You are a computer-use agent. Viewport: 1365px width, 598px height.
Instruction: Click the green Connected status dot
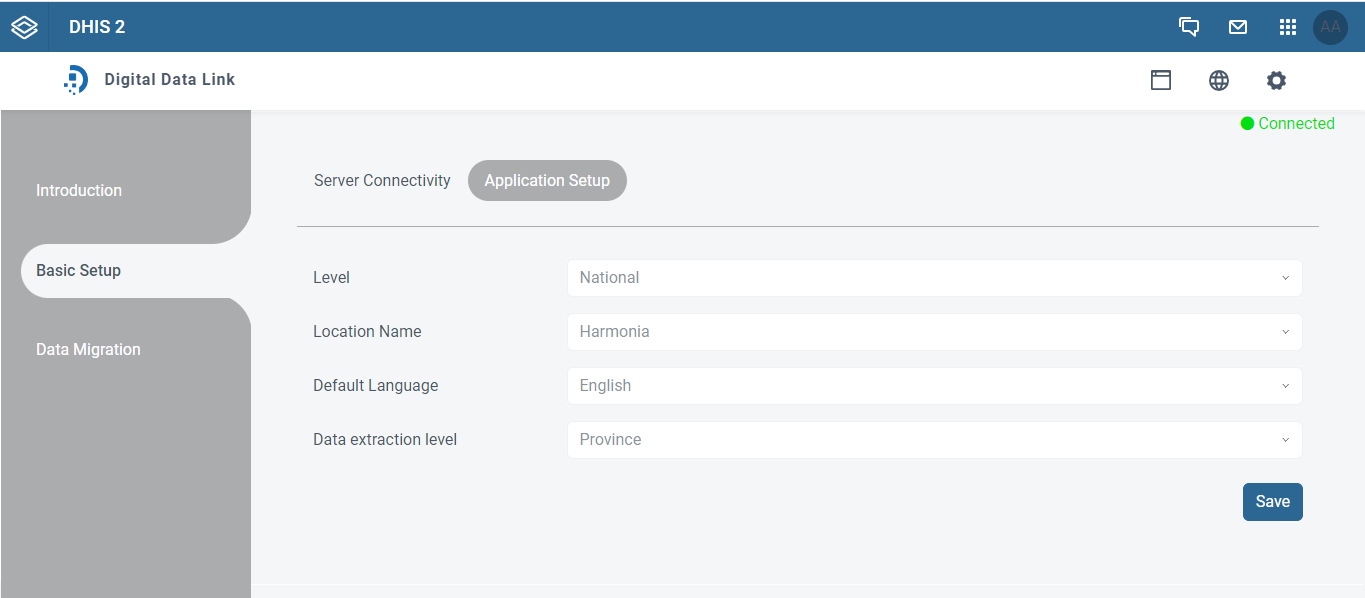coord(1247,124)
